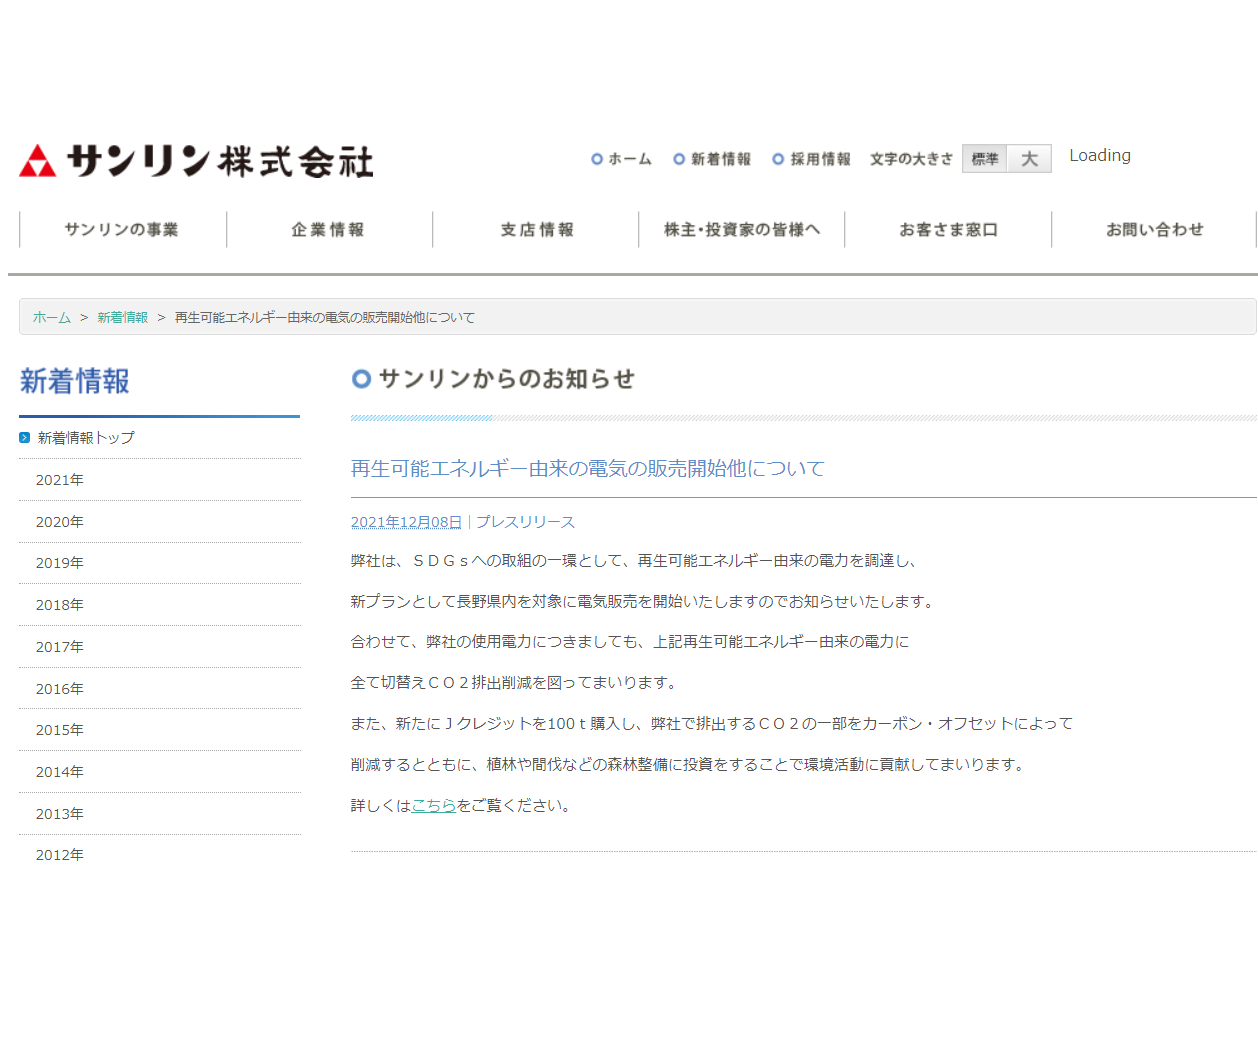Screen dimensions: 1258x1044
Task: Open the 支店情報 menu
Action: pos(535,229)
